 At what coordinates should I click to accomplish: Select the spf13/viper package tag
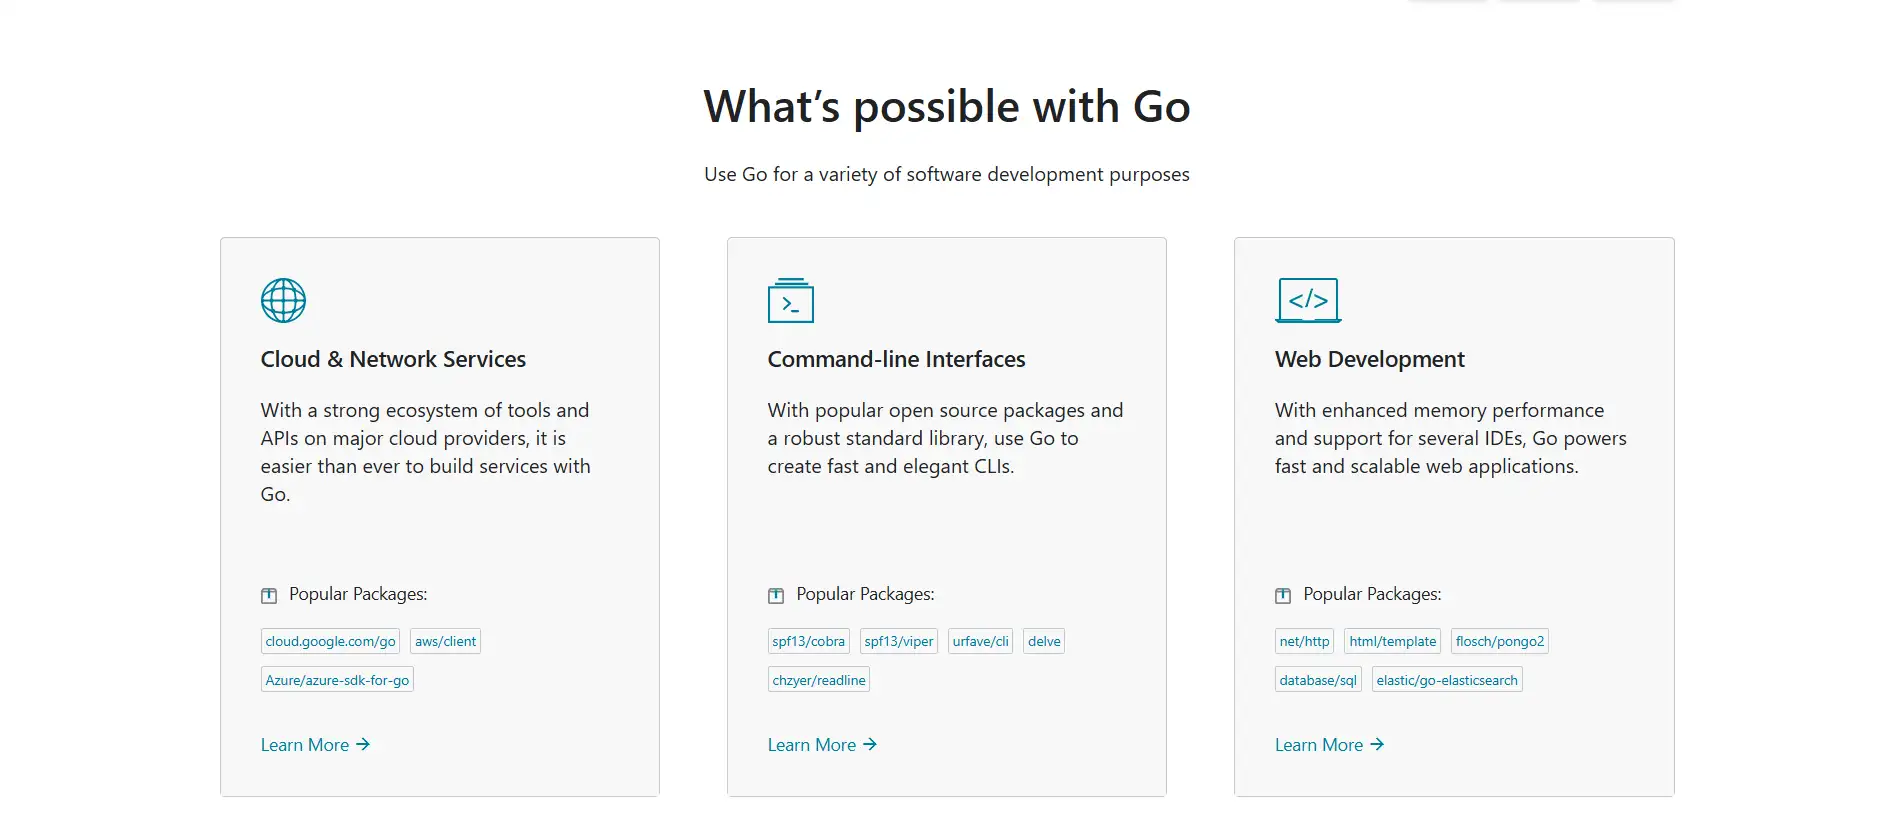pyautogui.click(x=898, y=641)
